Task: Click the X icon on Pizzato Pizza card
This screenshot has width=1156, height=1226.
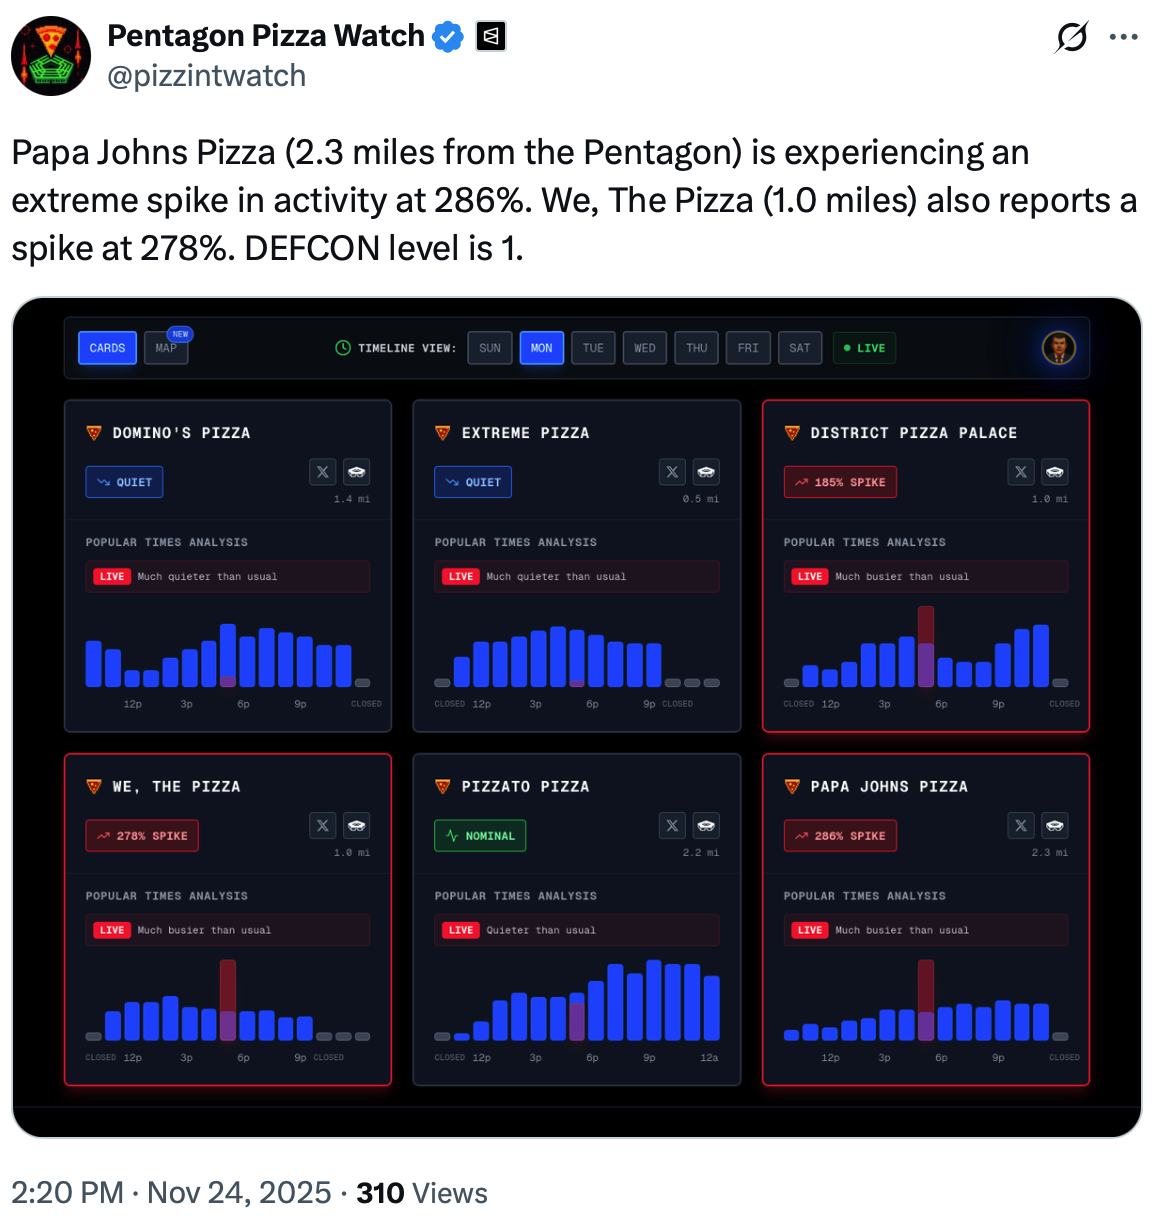Action: [x=672, y=826]
